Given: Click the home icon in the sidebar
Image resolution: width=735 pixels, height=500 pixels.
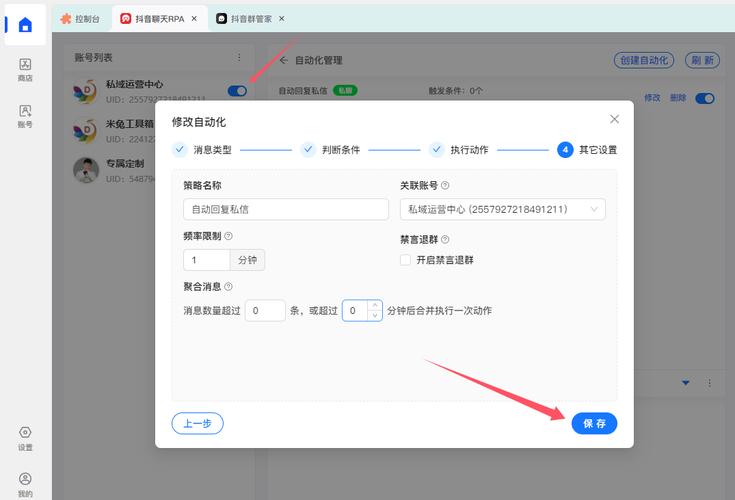Looking at the screenshot, I should coord(25,24).
